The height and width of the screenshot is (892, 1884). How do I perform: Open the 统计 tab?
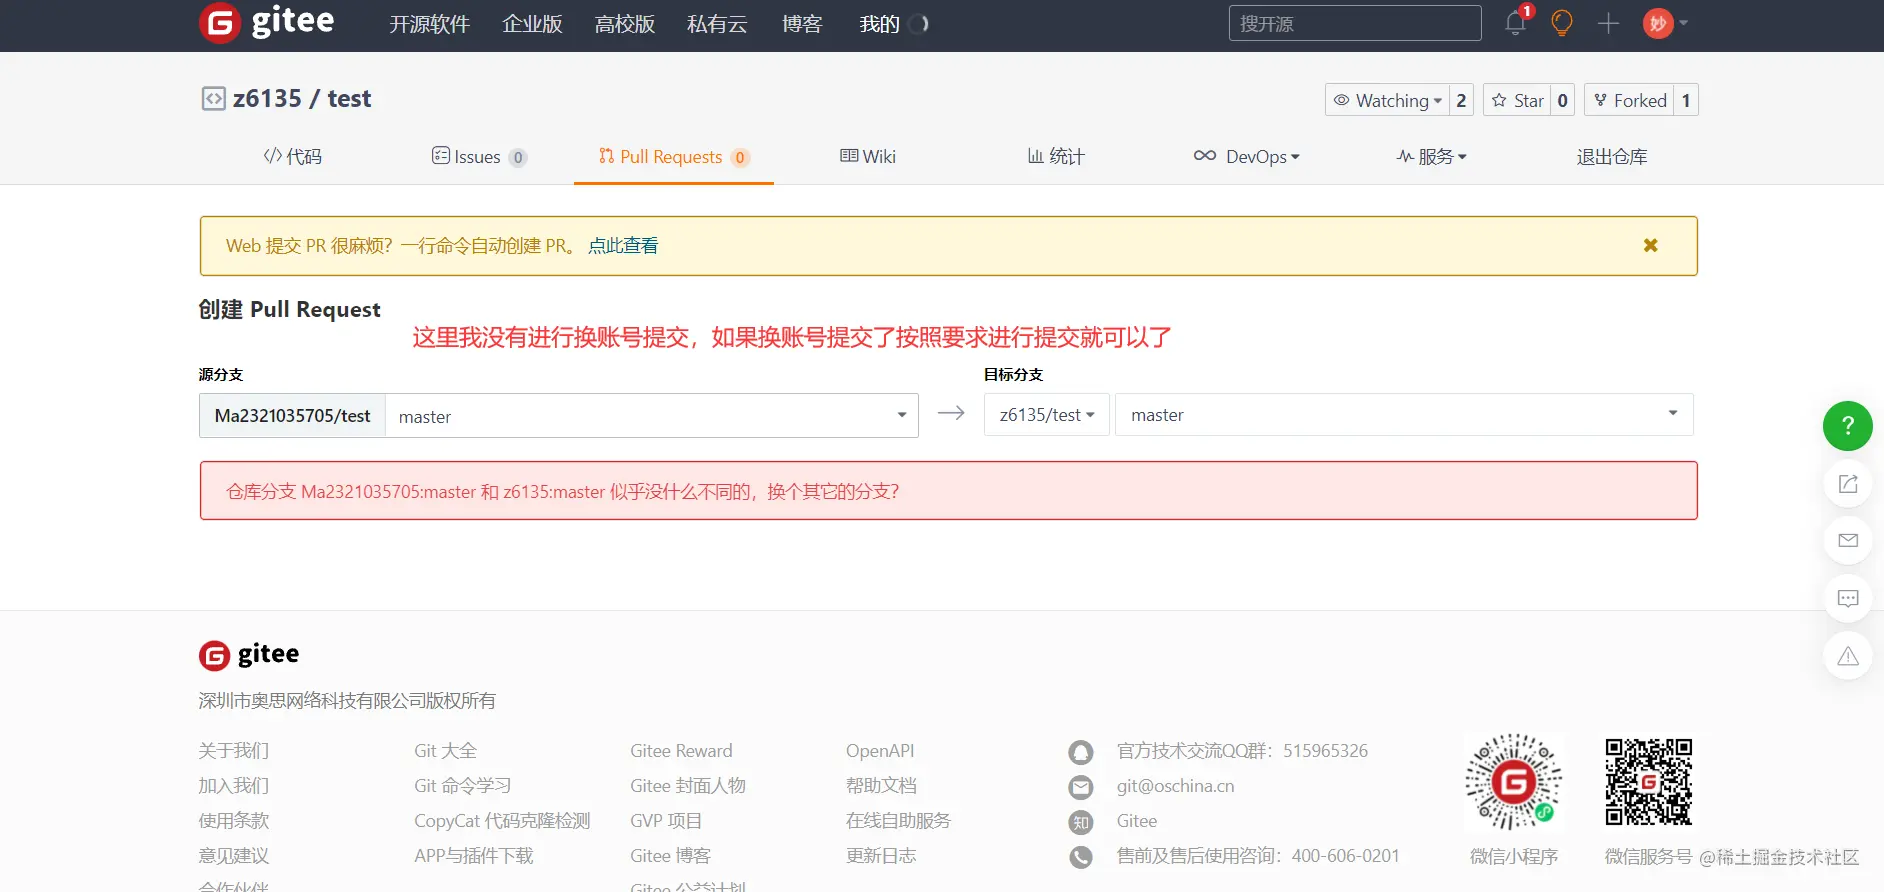(x=1056, y=157)
